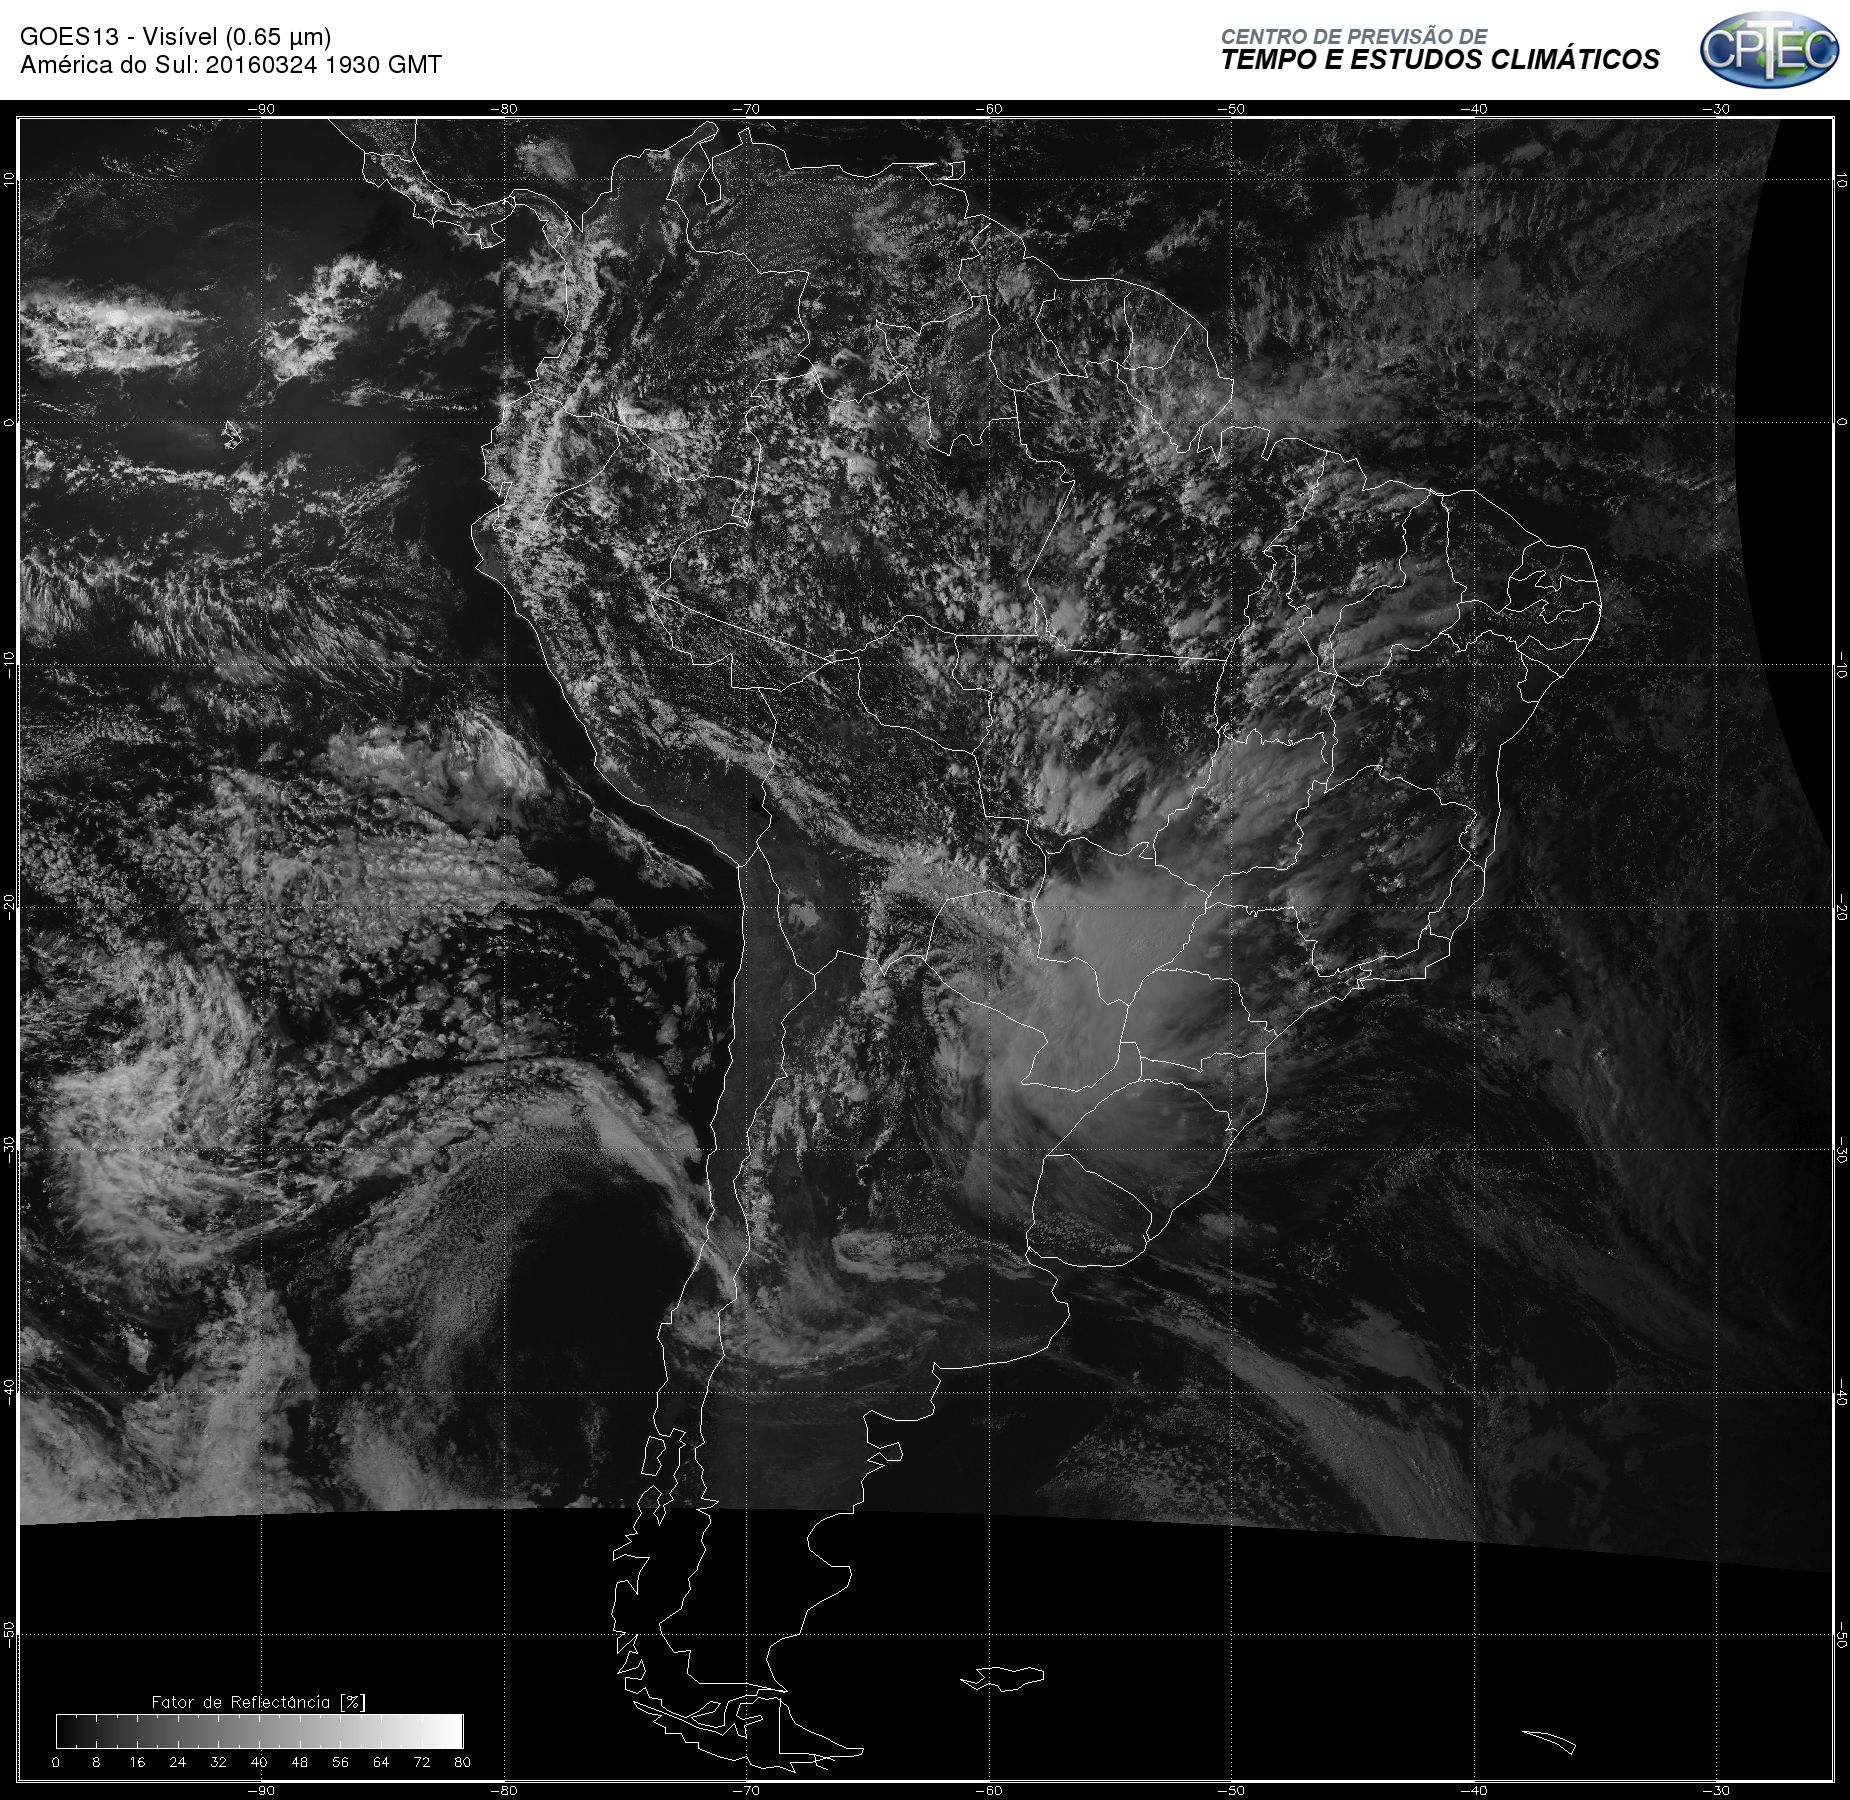This screenshot has height=1800, width=1850.
Task: Click the '-80' longitude label on top axis
Action: tap(504, 109)
